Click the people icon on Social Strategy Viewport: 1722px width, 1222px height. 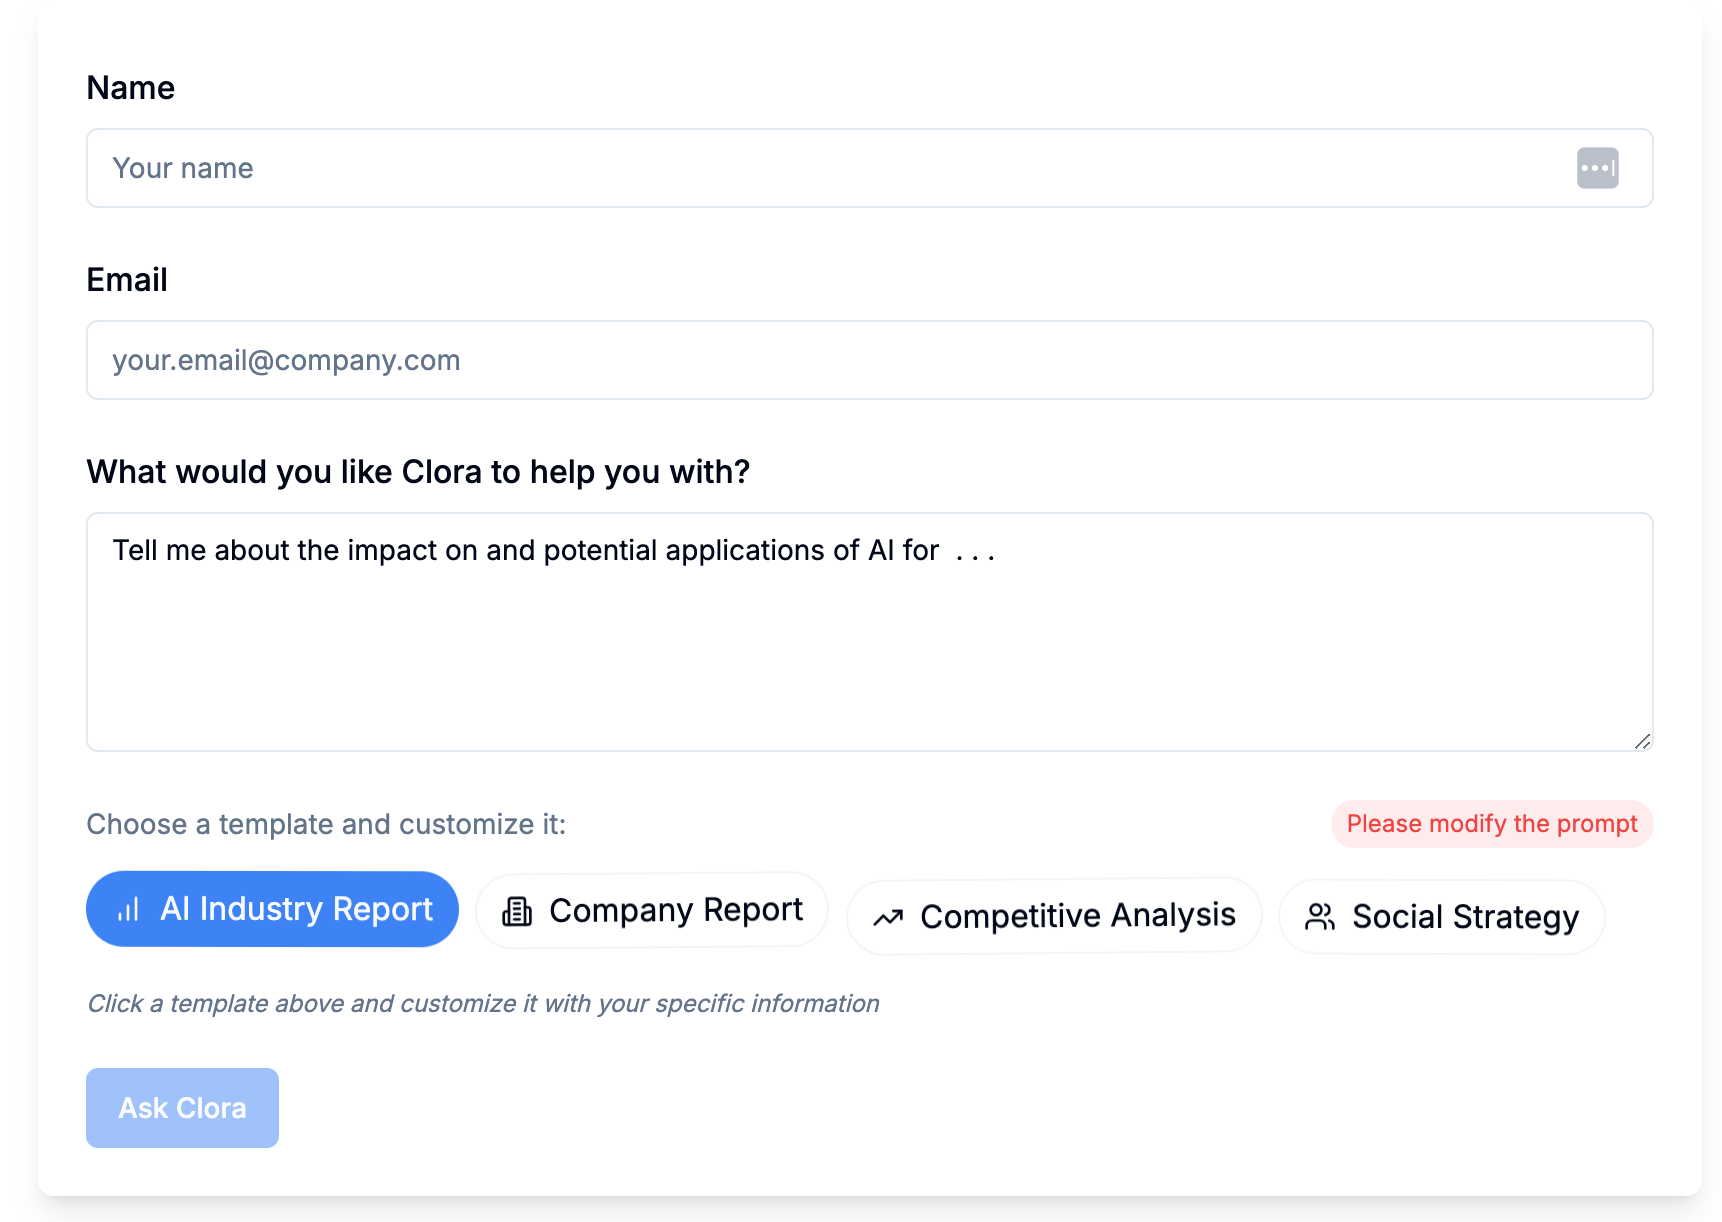1320,917
